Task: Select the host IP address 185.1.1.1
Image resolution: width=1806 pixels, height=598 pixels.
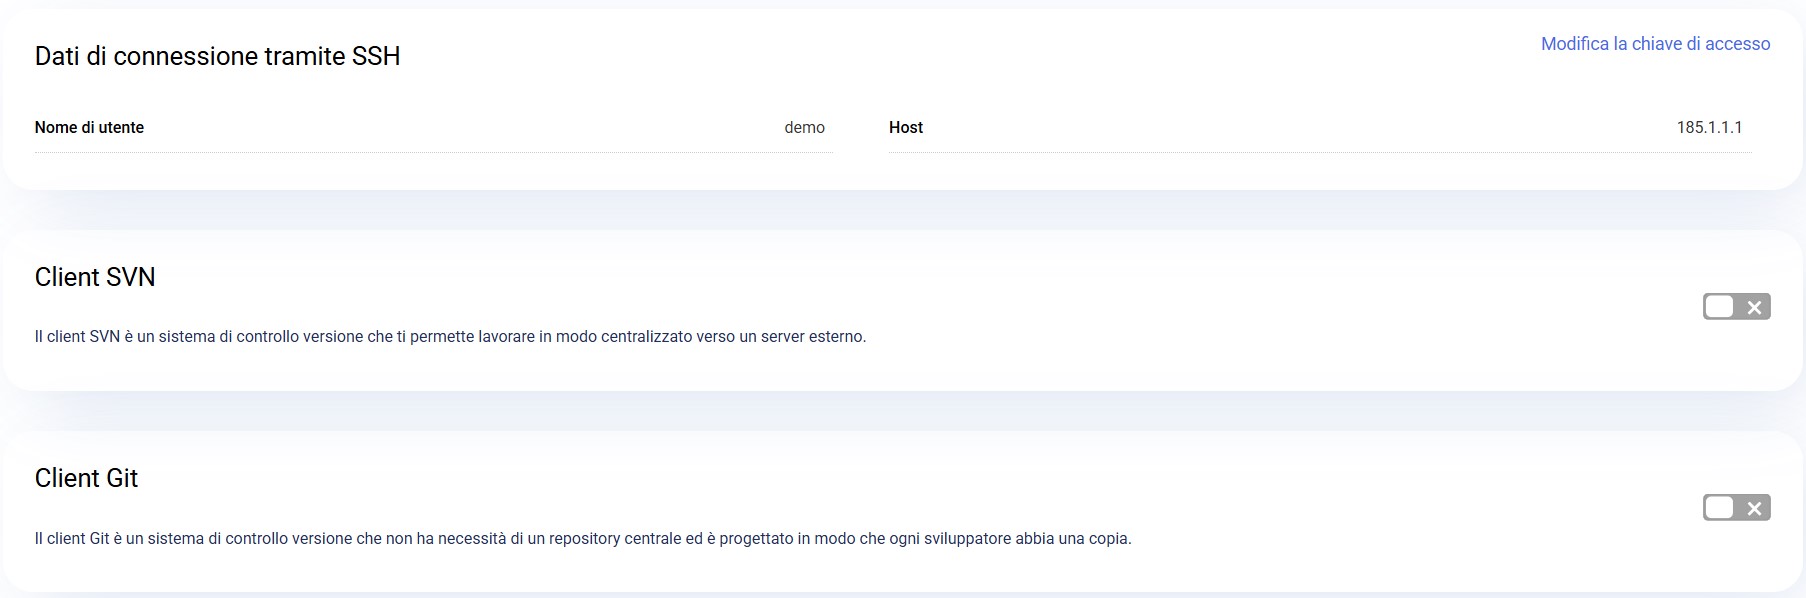Action: [x=1709, y=128]
